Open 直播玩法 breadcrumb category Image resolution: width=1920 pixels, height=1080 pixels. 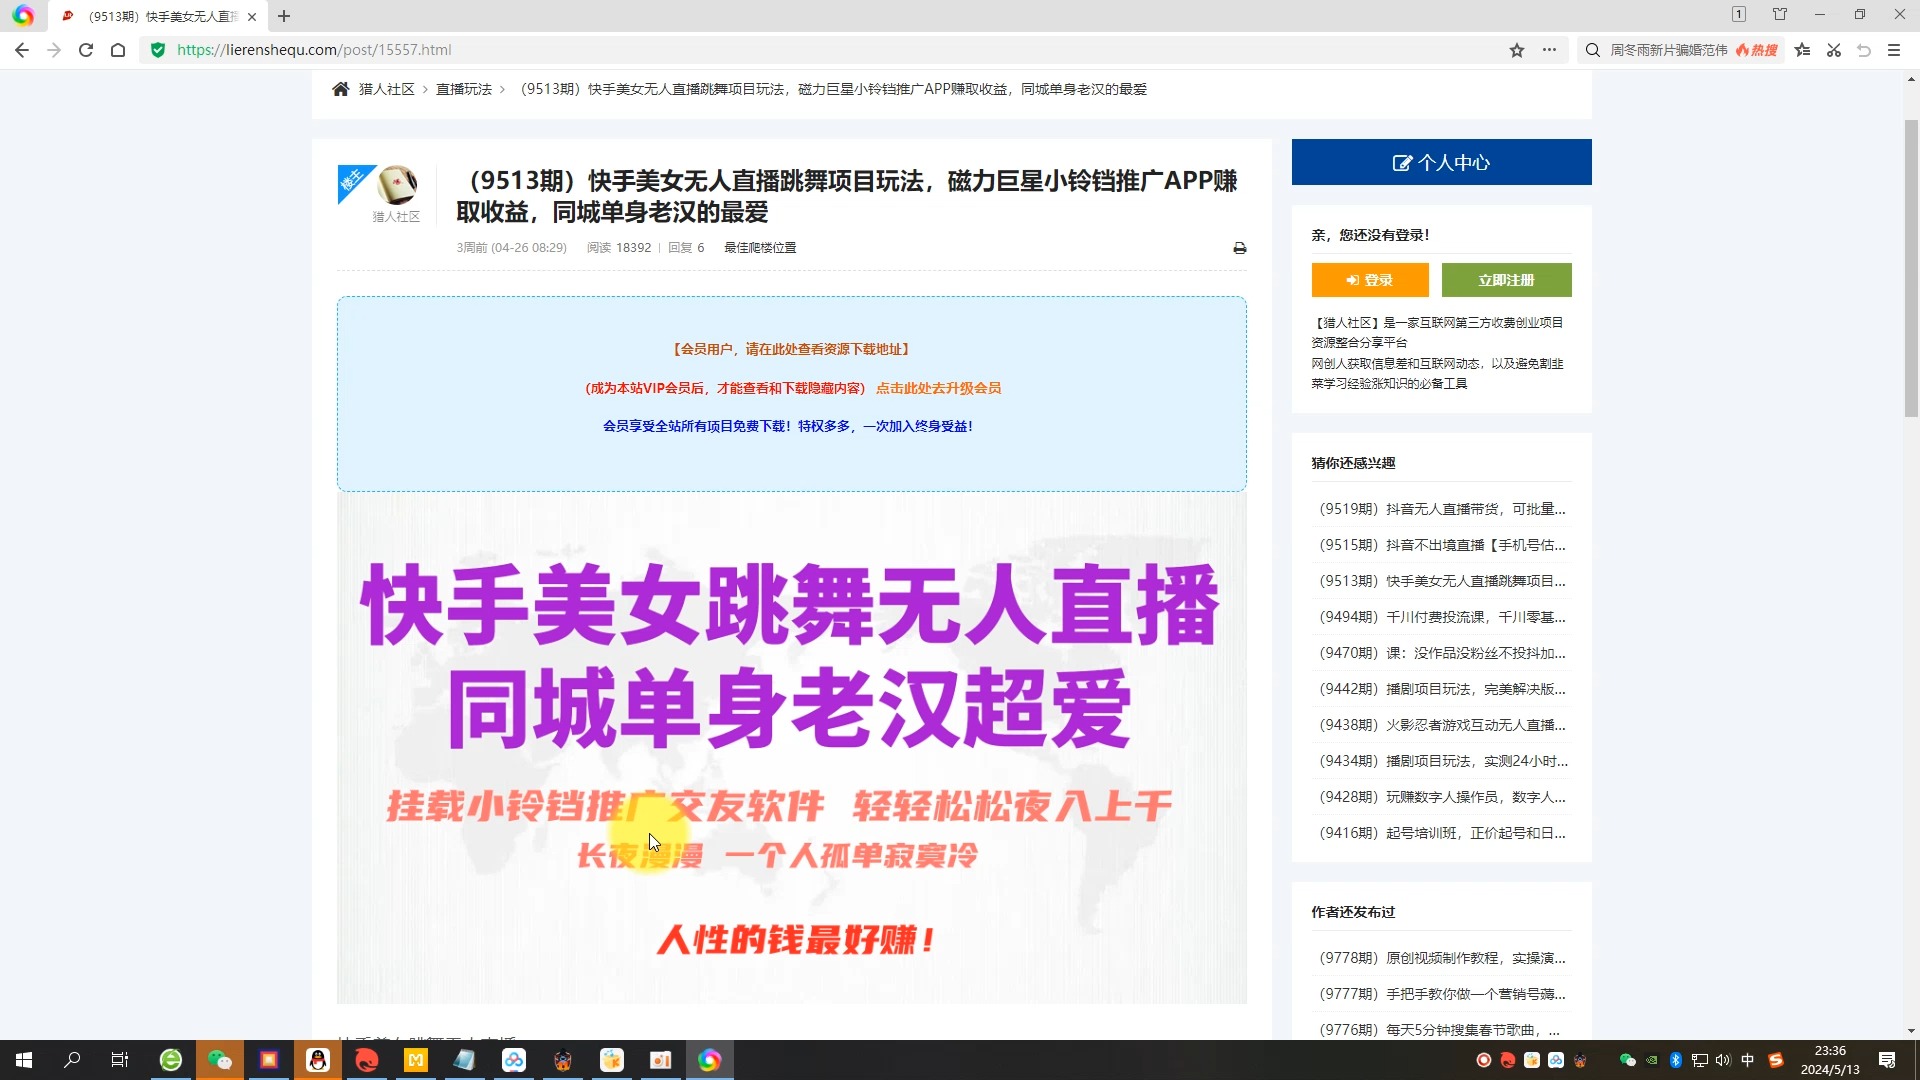coord(464,89)
